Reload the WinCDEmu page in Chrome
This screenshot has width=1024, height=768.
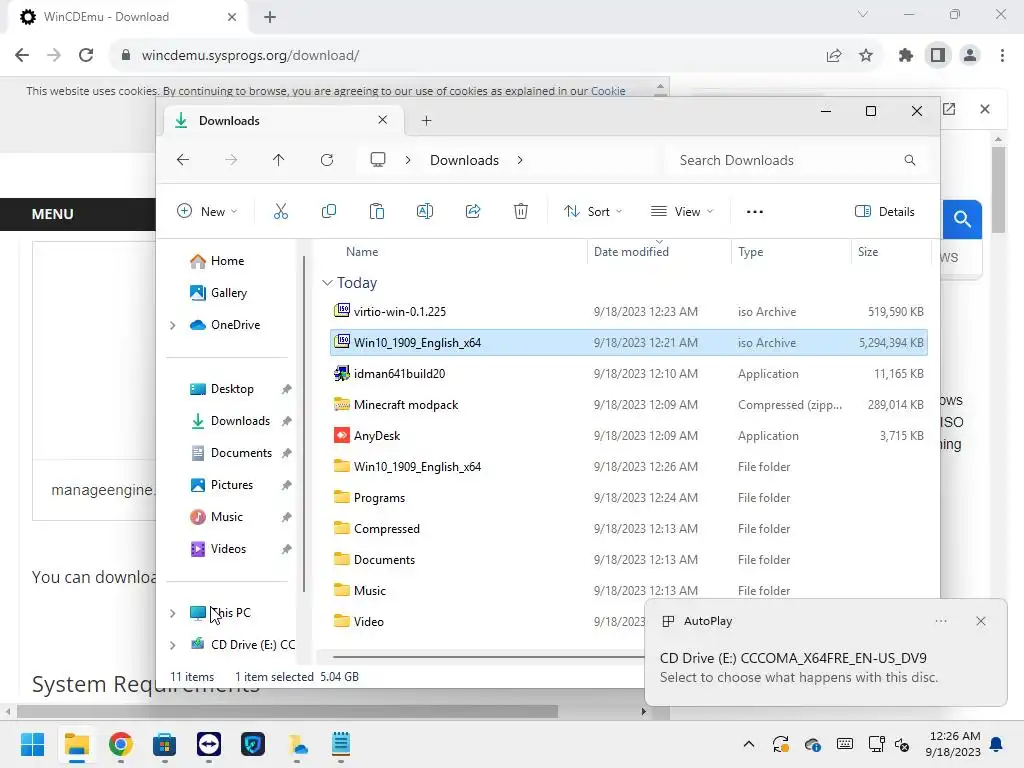point(86,56)
